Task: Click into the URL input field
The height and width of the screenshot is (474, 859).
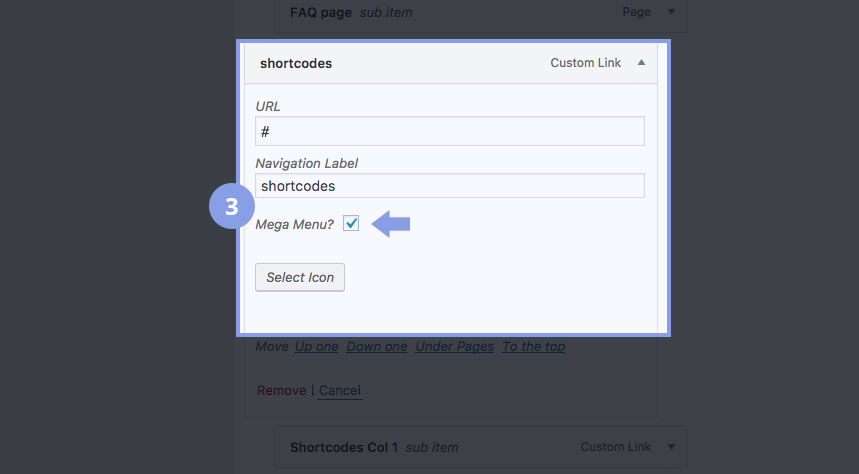Action: [x=450, y=132]
